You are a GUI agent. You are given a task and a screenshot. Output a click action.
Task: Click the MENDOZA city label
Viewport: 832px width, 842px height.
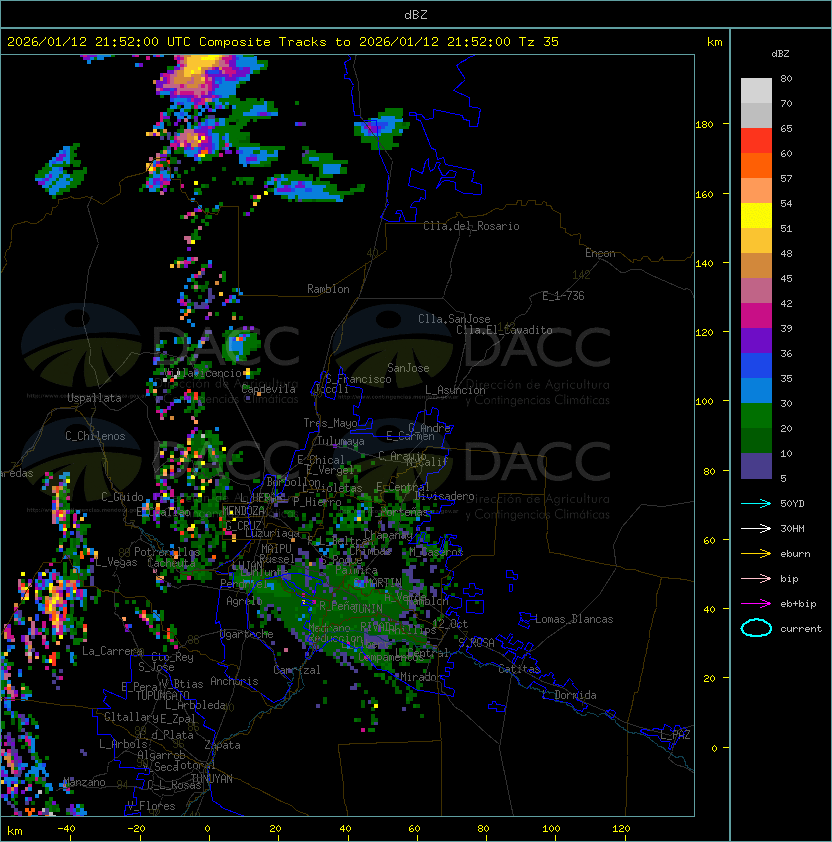point(243,511)
